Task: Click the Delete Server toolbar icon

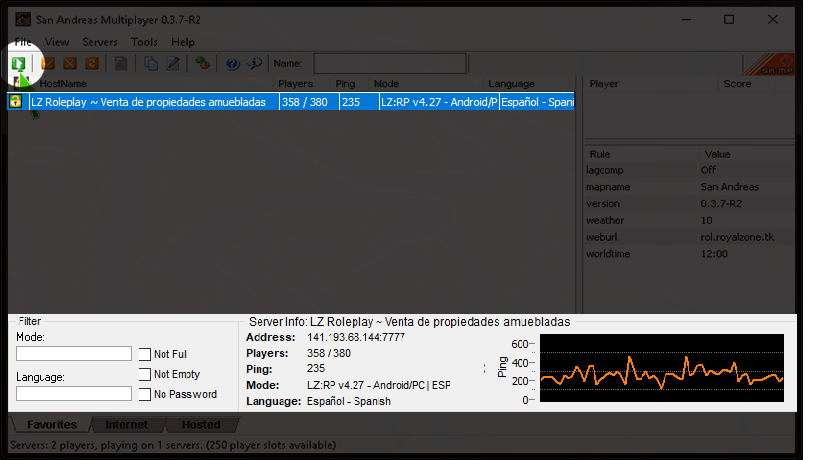Action: click(70, 63)
